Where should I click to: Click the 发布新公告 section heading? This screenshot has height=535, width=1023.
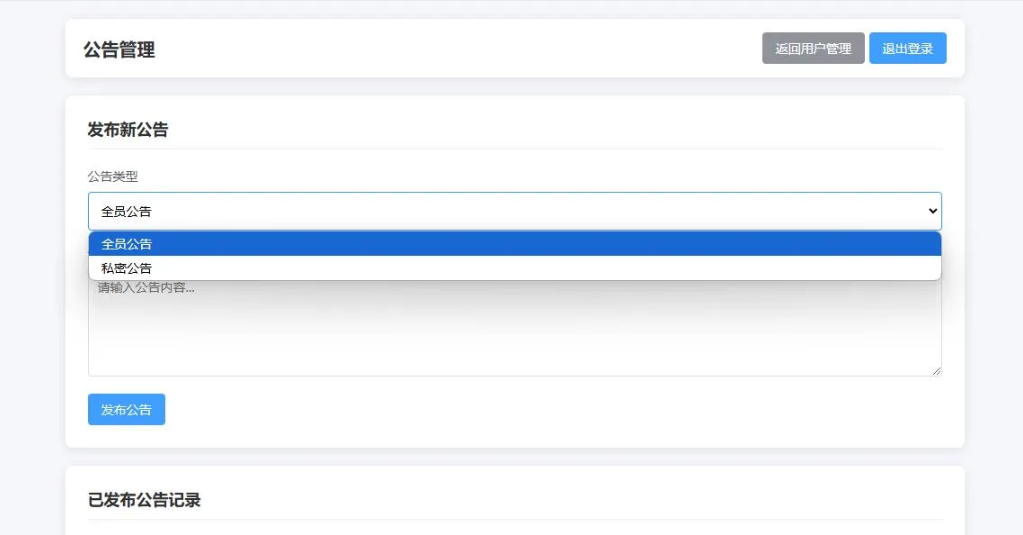point(128,130)
